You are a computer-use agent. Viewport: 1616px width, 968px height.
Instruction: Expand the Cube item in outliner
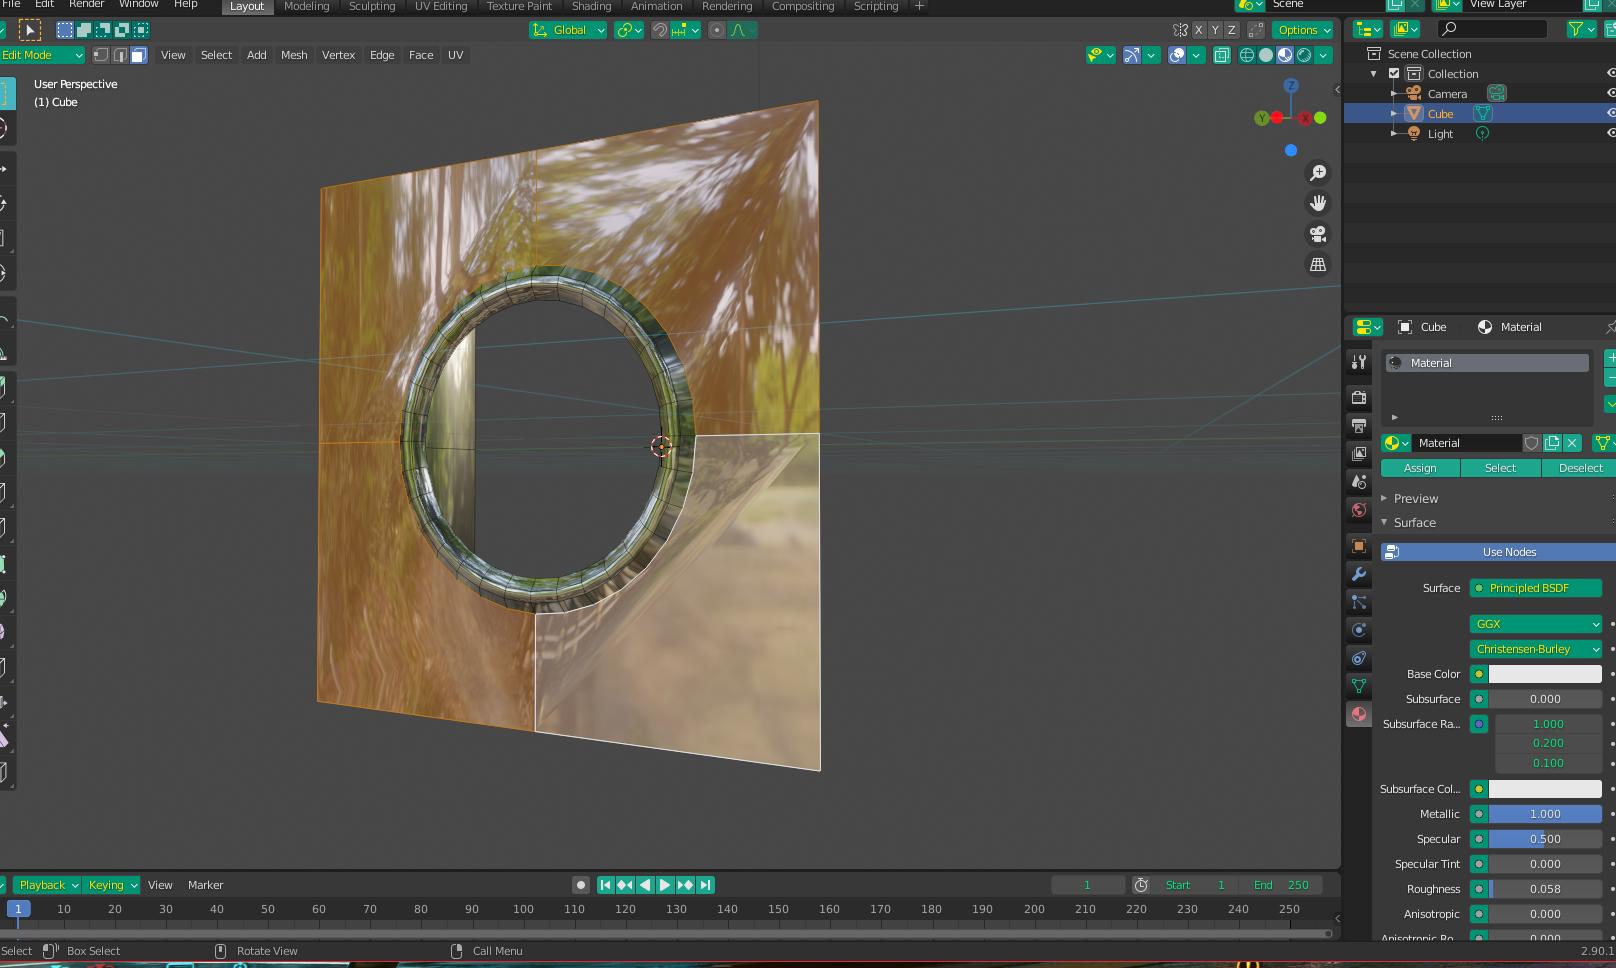click(1394, 113)
